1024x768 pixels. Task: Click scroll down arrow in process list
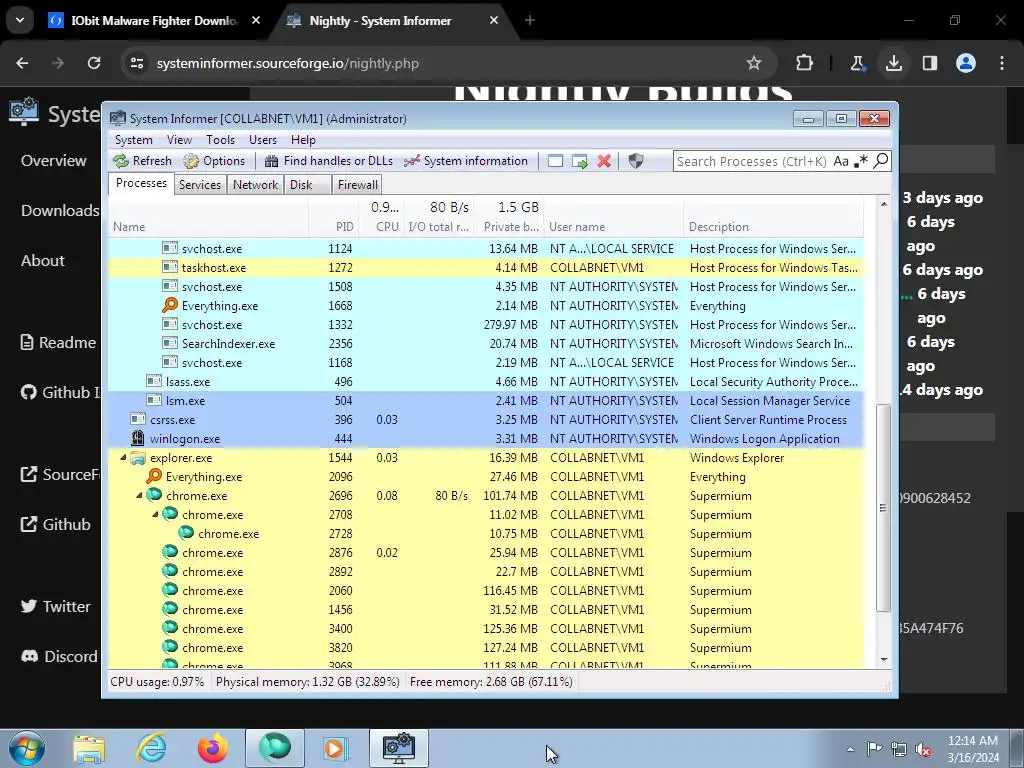[884, 660]
